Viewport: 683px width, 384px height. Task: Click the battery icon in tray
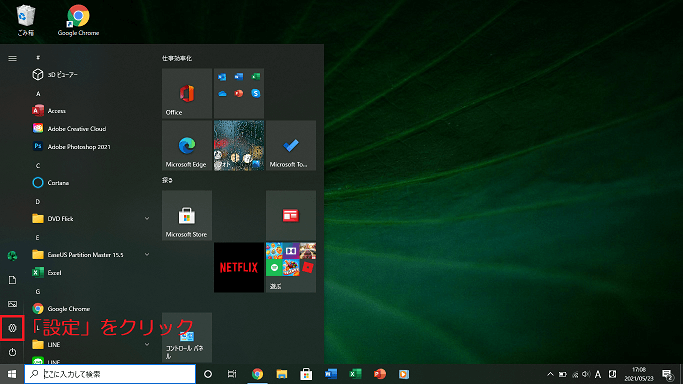click(563, 374)
